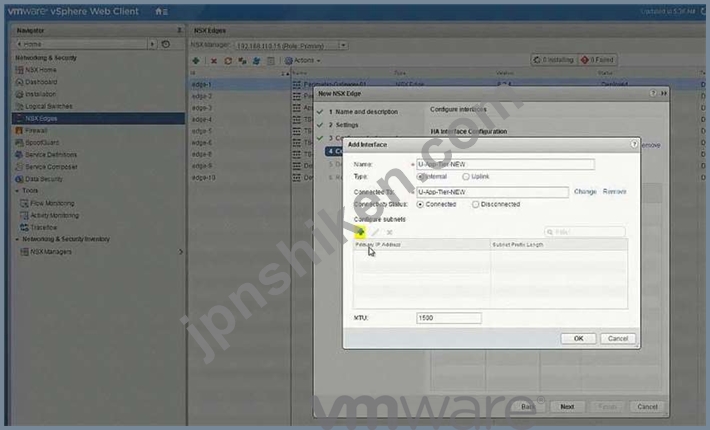Click Cancel in Add Interface dialog

[x=618, y=339]
